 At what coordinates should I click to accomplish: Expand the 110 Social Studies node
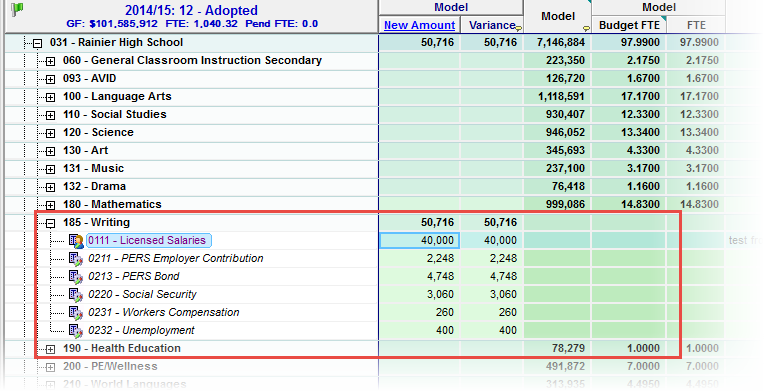pyautogui.click(x=50, y=116)
